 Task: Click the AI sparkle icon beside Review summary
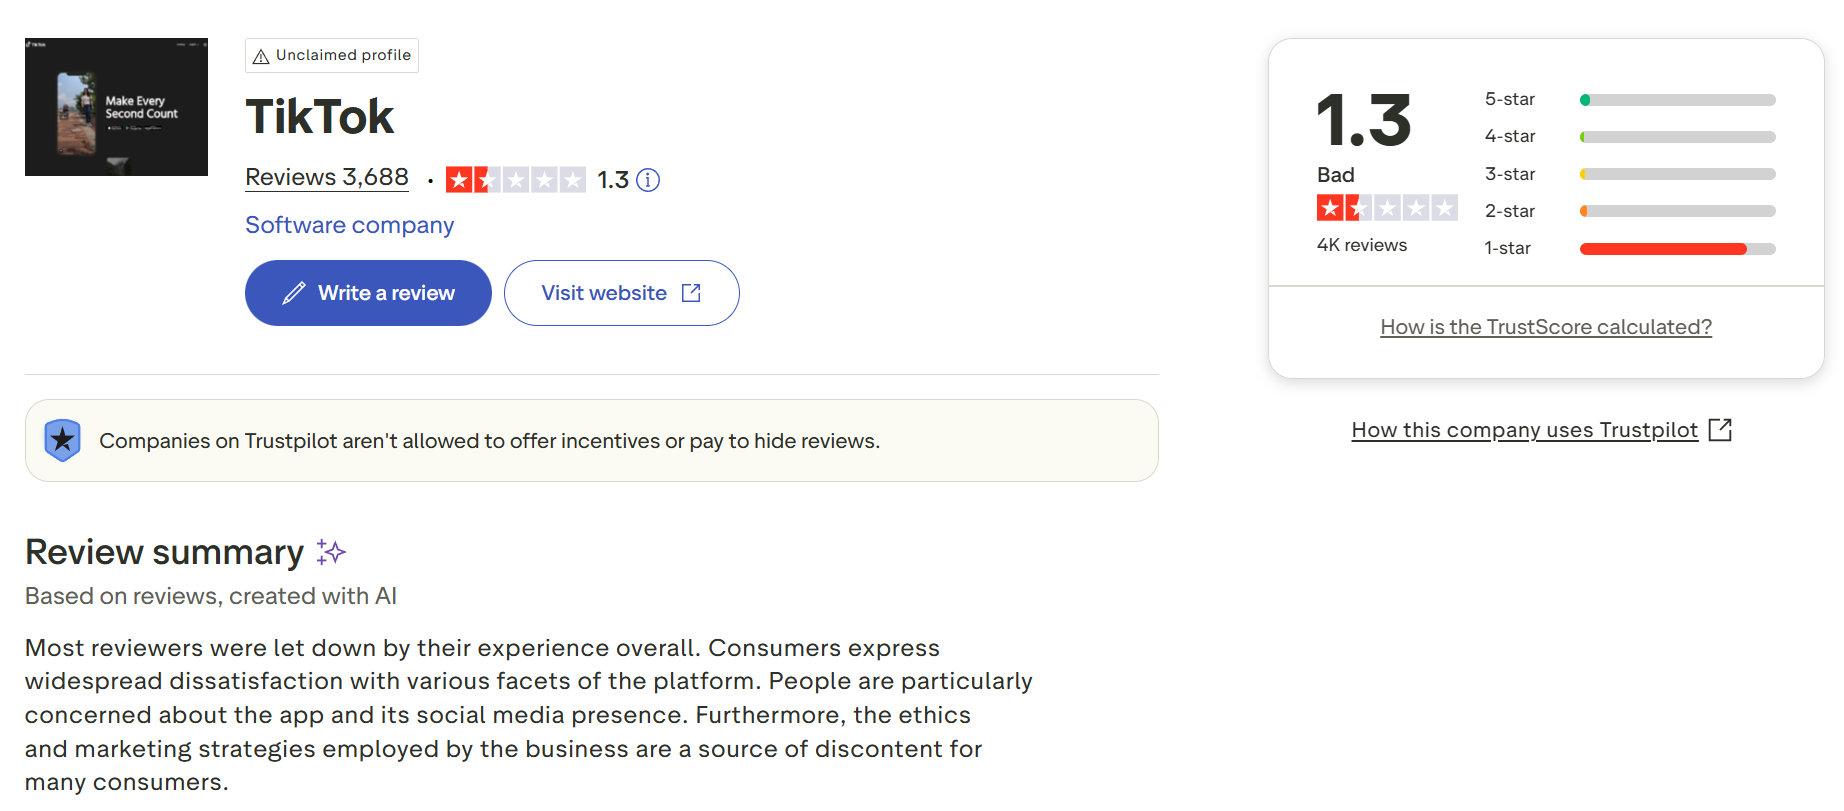coord(331,552)
